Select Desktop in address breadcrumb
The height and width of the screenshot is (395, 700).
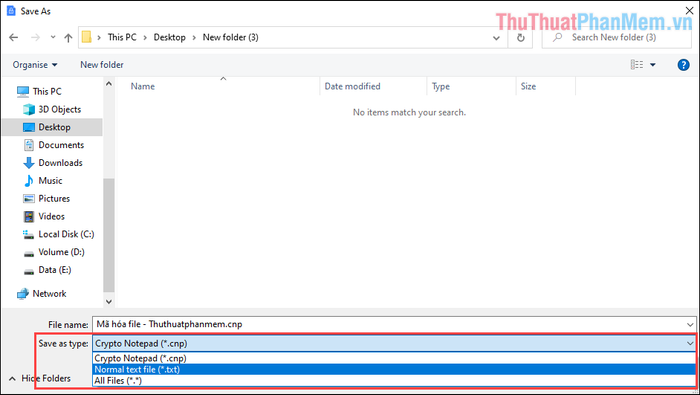click(x=169, y=37)
